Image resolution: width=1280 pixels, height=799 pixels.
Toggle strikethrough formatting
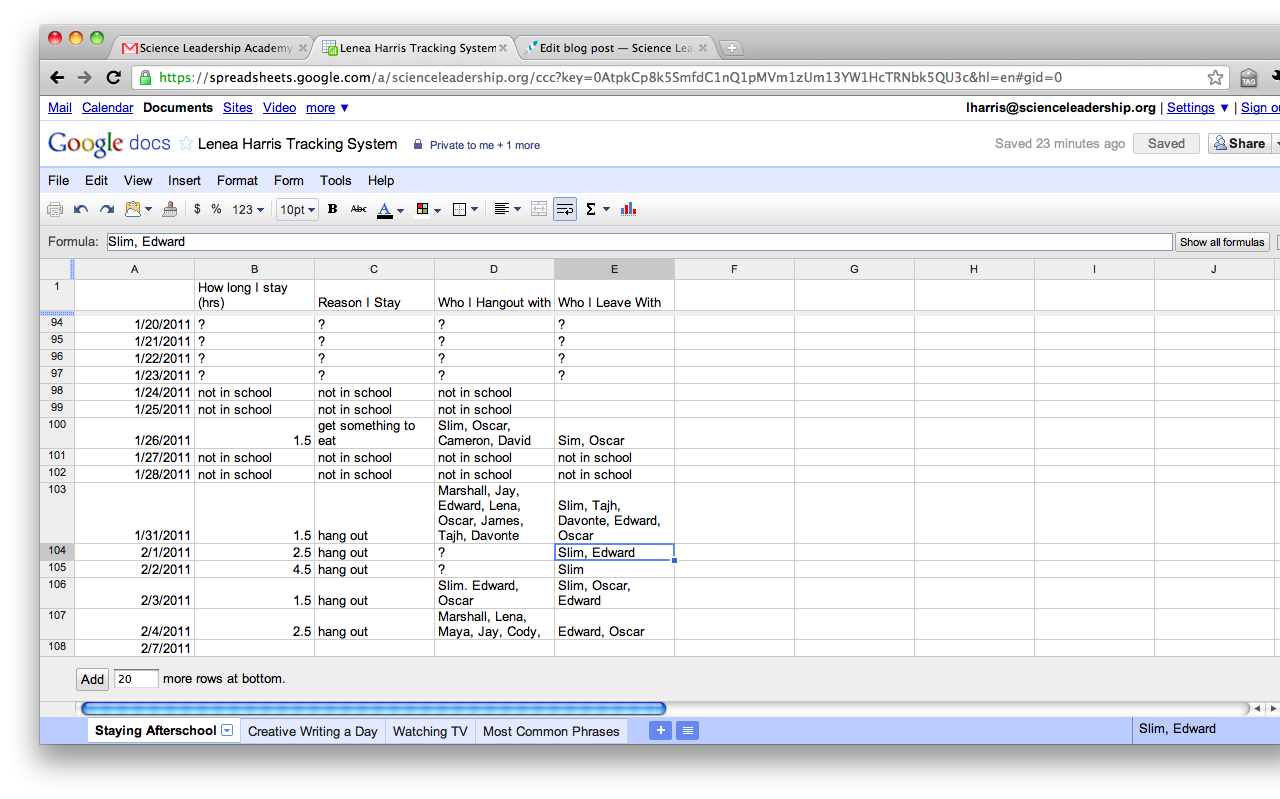(x=358, y=209)
